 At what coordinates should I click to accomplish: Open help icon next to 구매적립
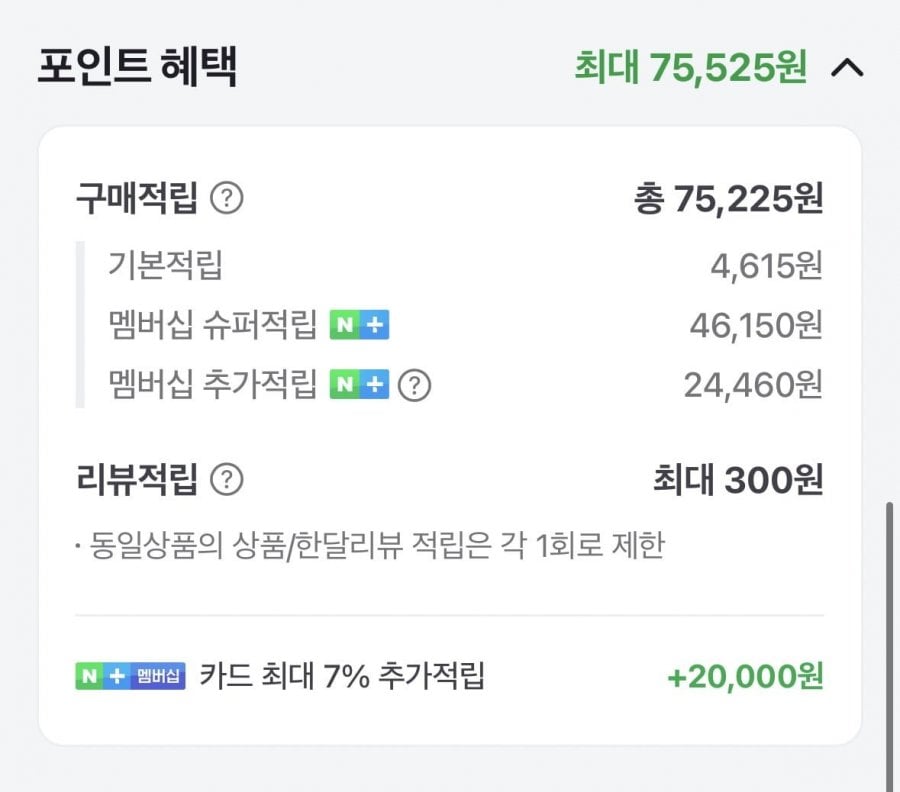pos(227,199)
